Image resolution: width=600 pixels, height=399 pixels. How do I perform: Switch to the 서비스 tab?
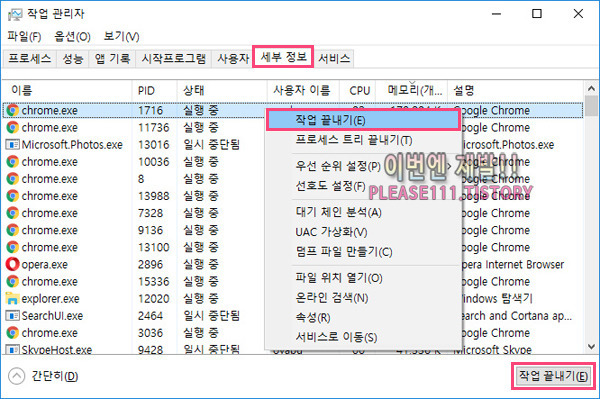tap(334, 59)
